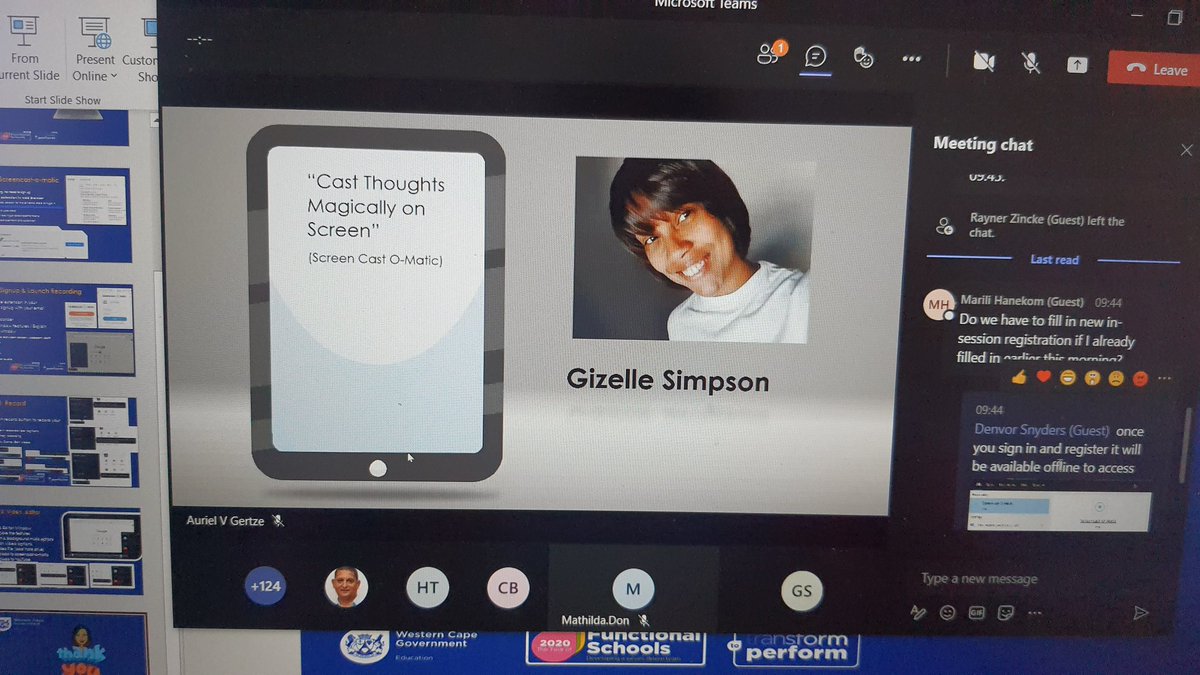The height and width of the screenshot is (675, 1200).
Task: Hide the meeting chat panel
Action: (x=1186, y=149)
